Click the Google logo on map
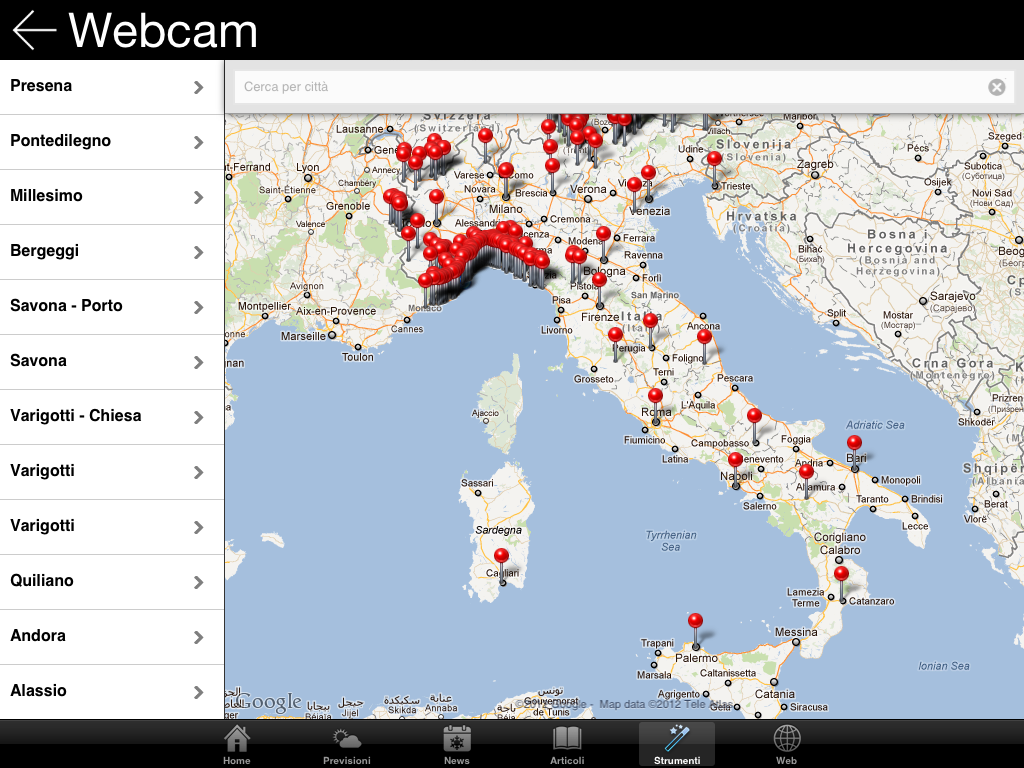 [269, 703]
